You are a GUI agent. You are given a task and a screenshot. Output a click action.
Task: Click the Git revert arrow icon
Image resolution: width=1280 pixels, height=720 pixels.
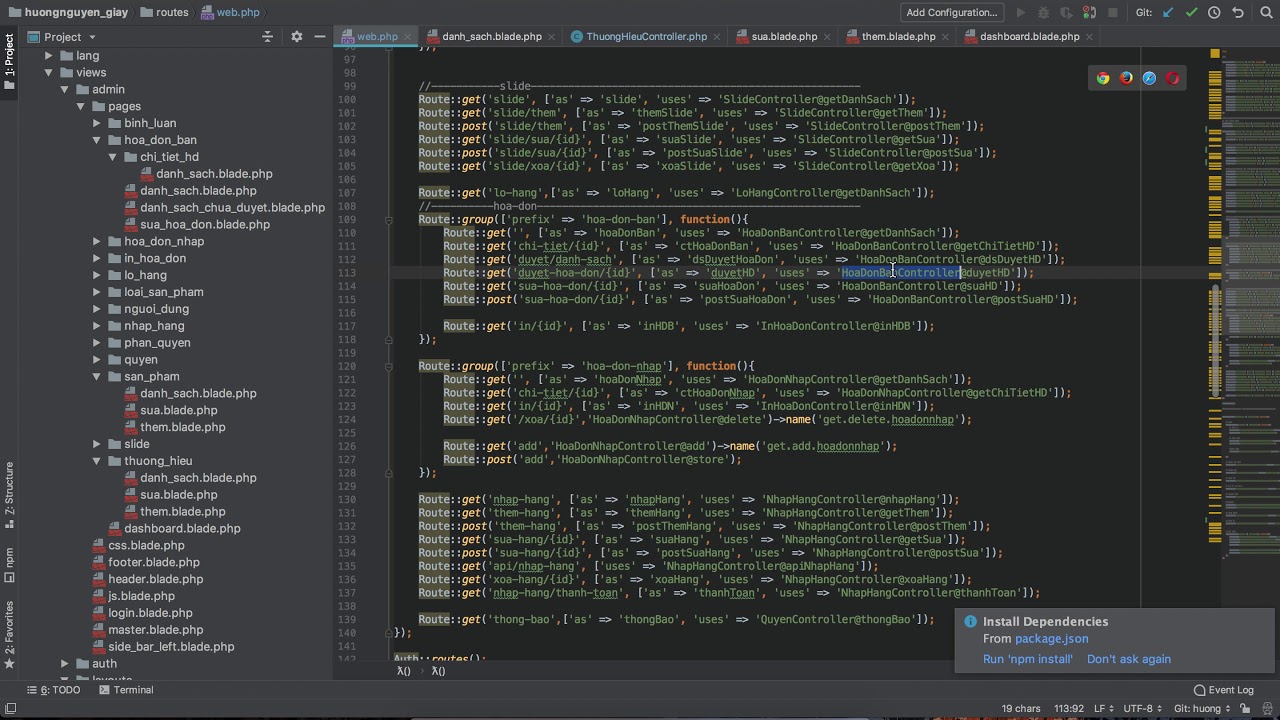(x=1238, y=13)
